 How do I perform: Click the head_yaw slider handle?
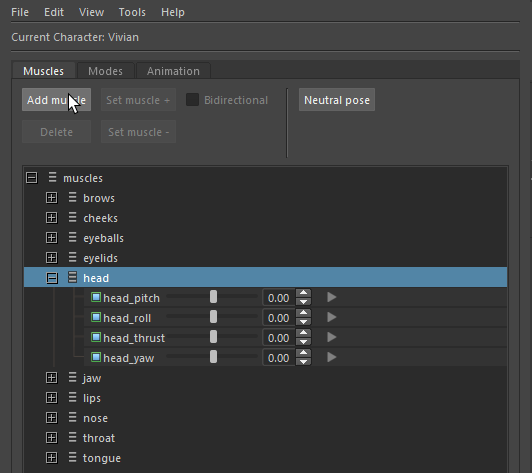pyautogui.click(x=213, y=357)
